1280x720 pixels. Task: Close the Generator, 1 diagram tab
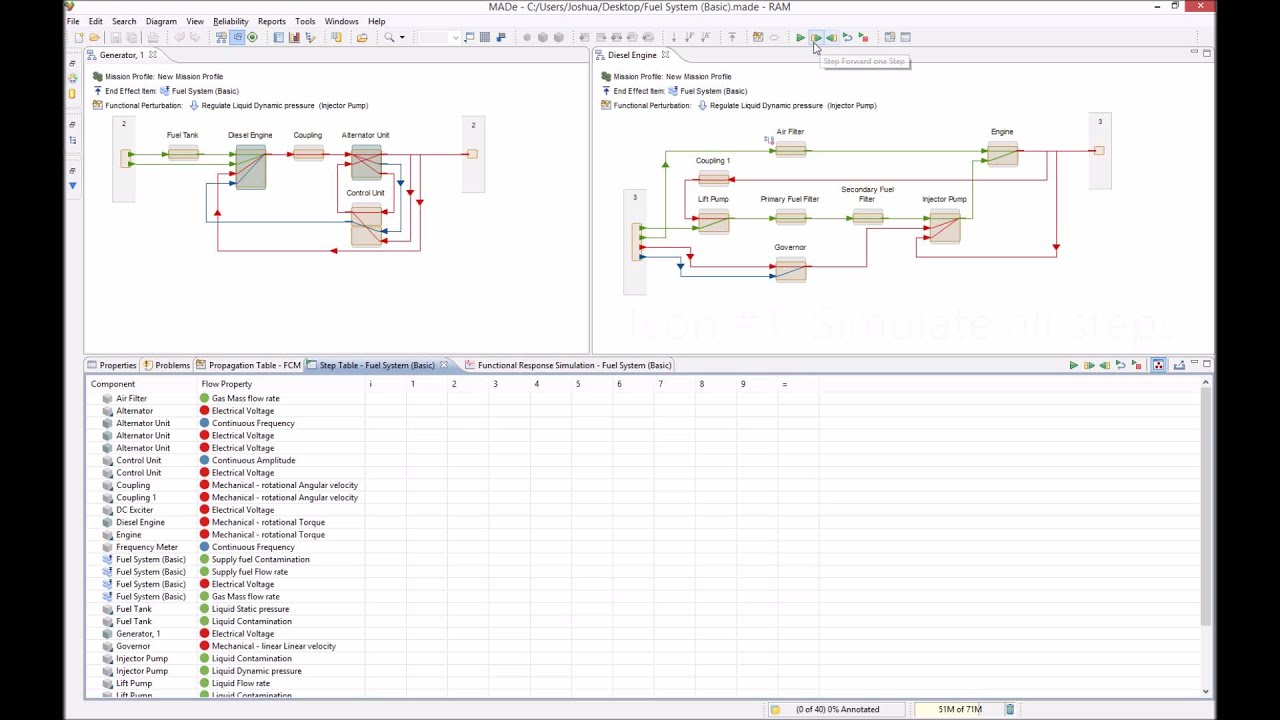pos(152,55)
